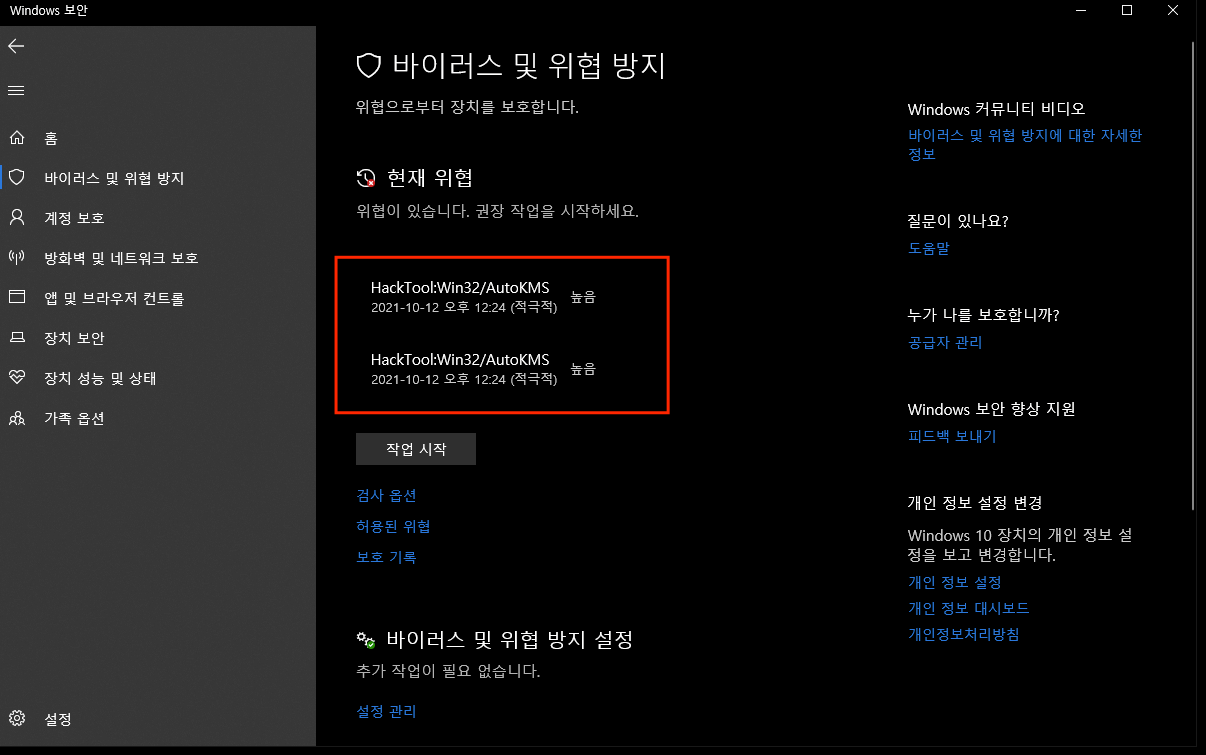The height and width of the screenshot is (755, 1206).
Task: Open the 검사 옵션 link
Action: 386,496
